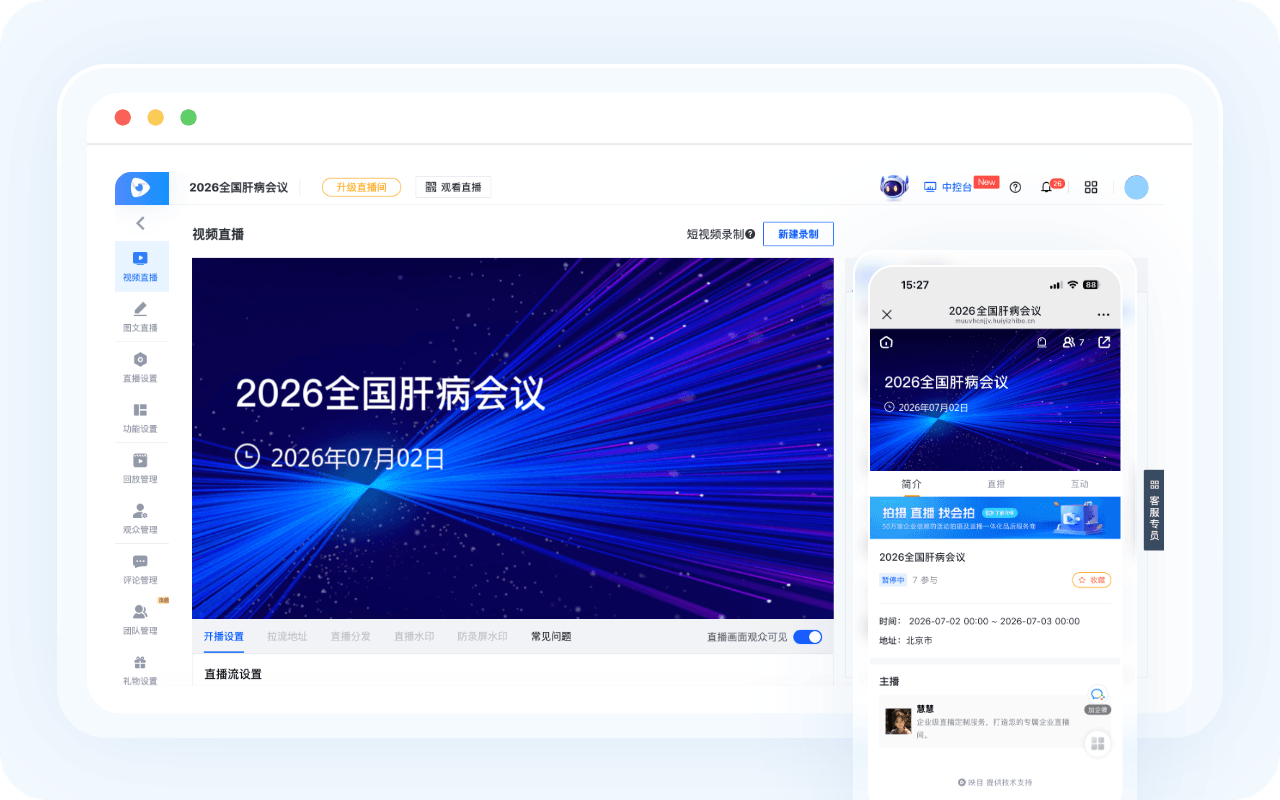Image resolution: width=1280 pixels, height=800 pixels.
Task: Open the user avatar menu
Action: 1136,187
